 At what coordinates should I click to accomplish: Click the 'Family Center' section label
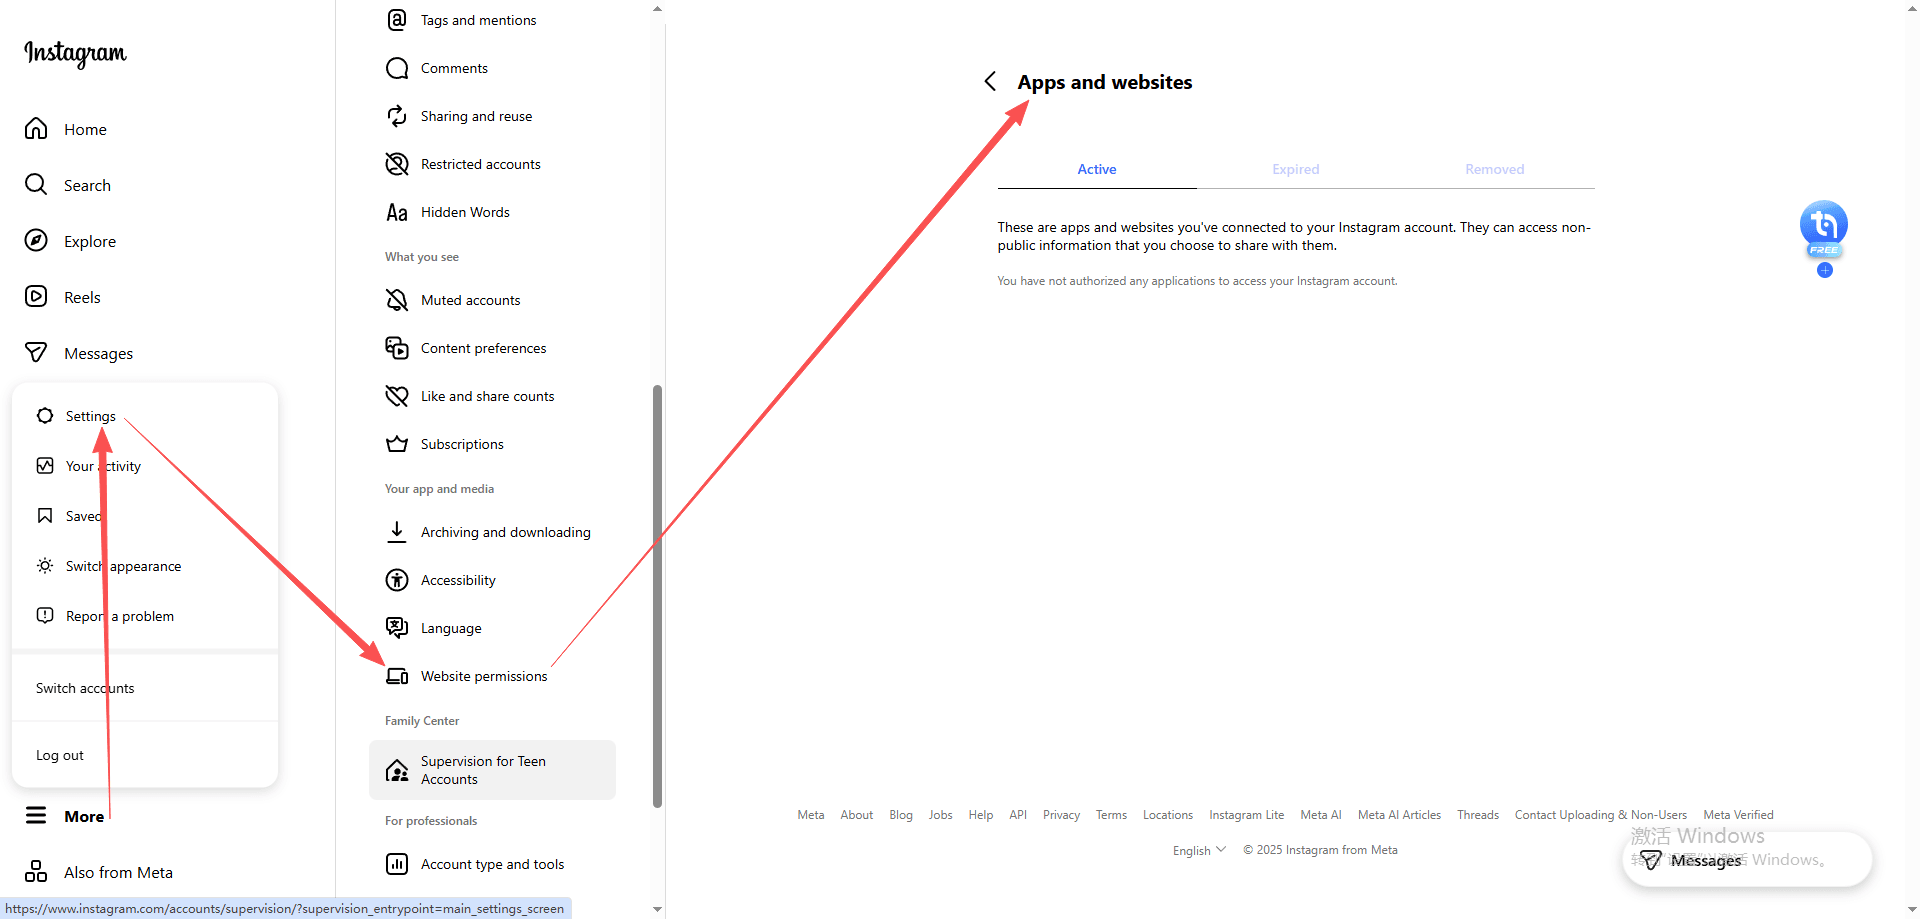click(x=422, y=721)
